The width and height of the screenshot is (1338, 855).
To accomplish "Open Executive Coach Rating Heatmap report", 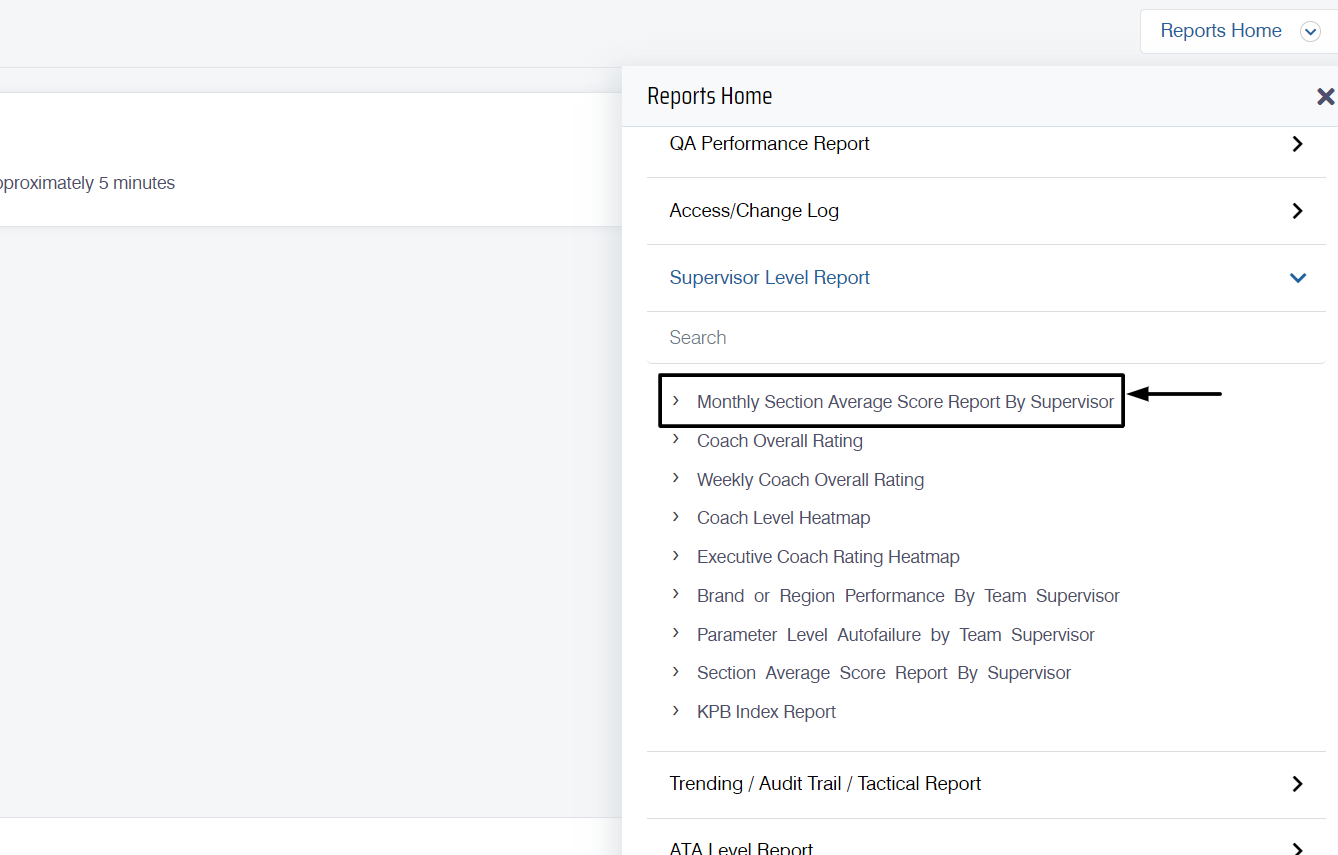I will (828, 557).
